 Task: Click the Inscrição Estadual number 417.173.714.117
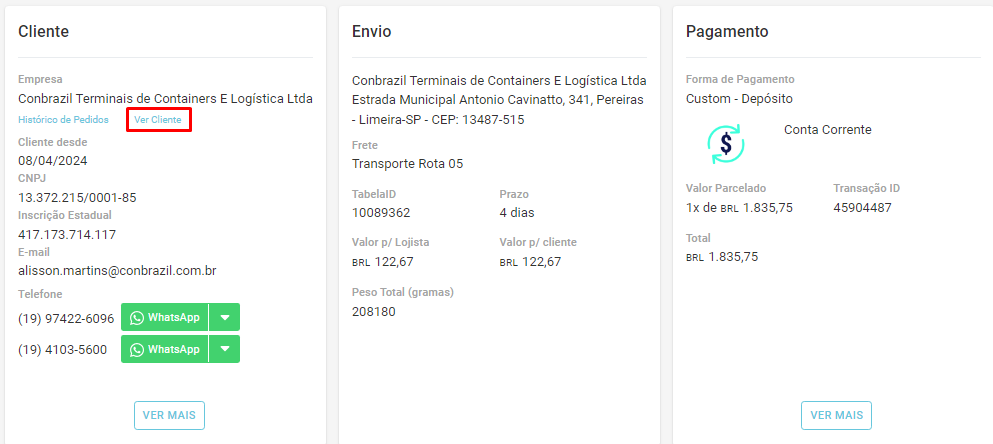pyautogui.click(x=67, y=235)
